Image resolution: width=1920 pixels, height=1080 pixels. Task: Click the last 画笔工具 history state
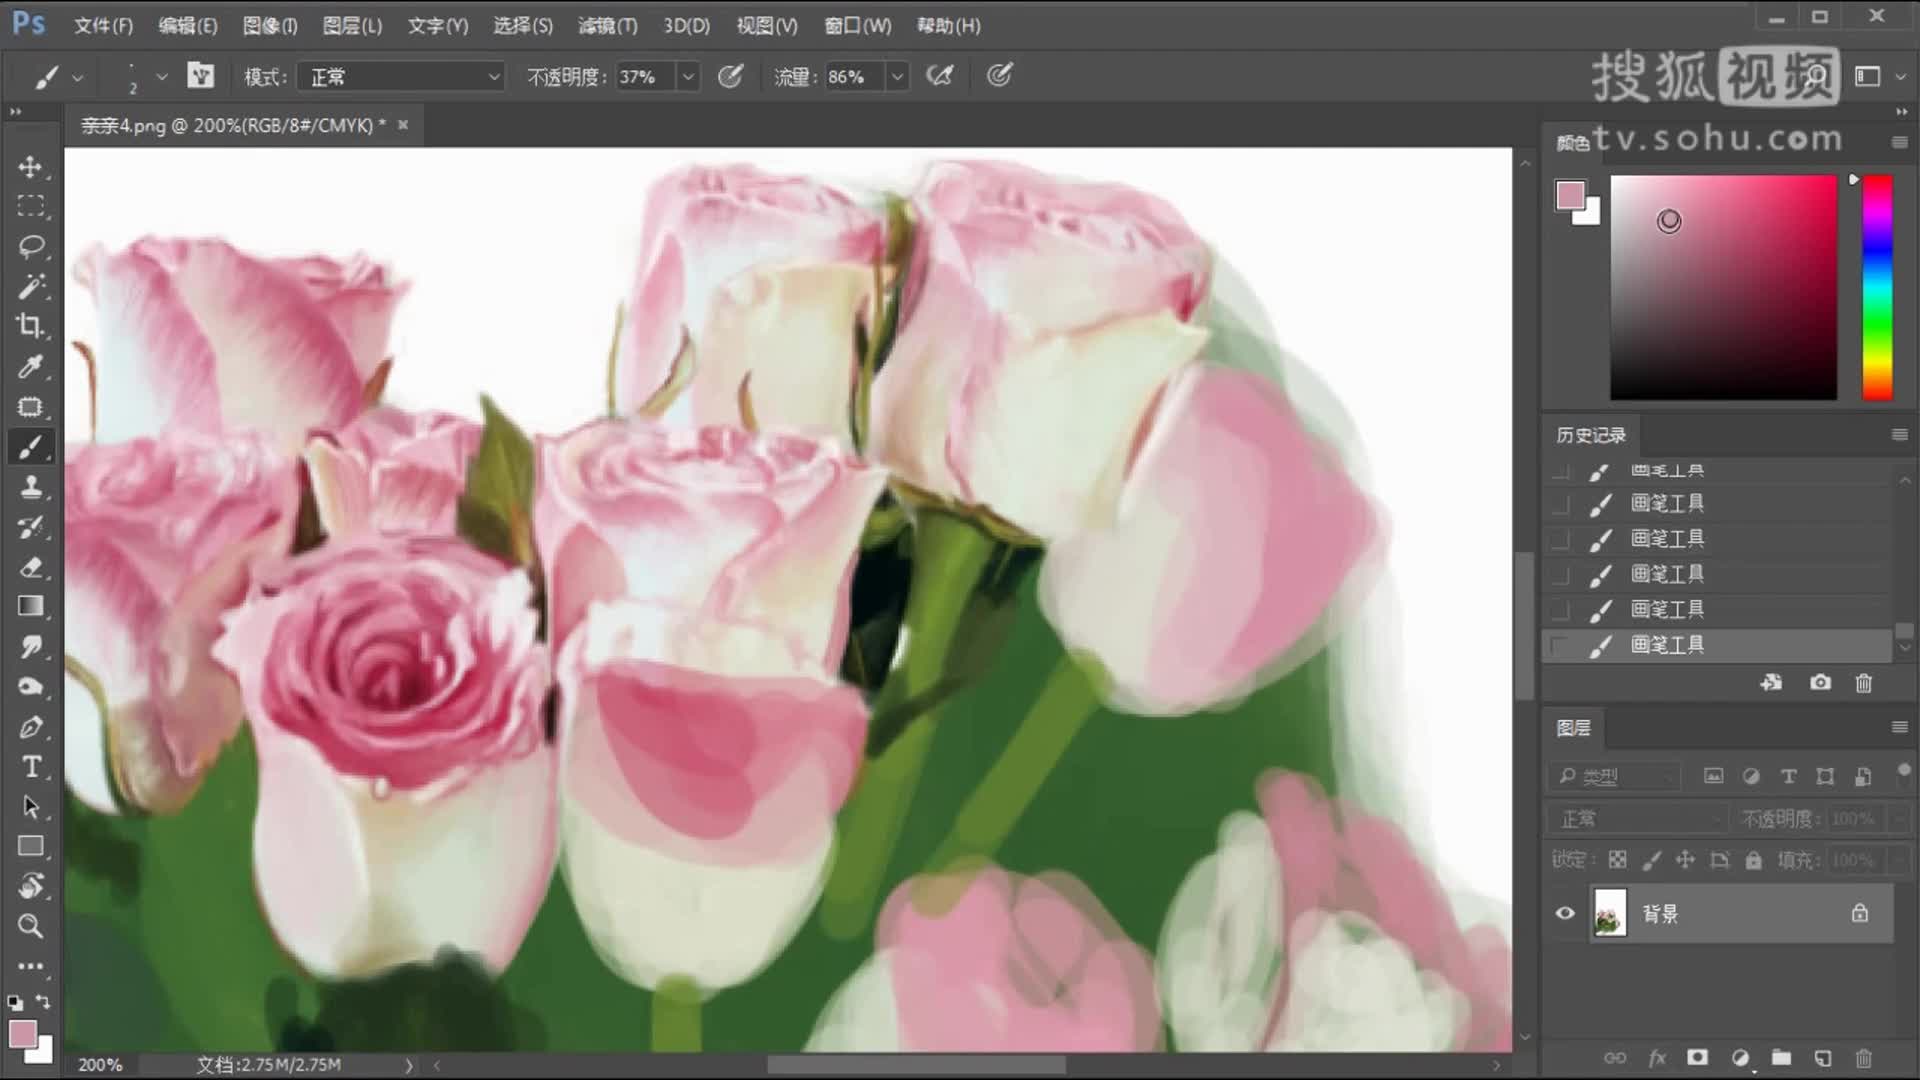pos(1667,645)
